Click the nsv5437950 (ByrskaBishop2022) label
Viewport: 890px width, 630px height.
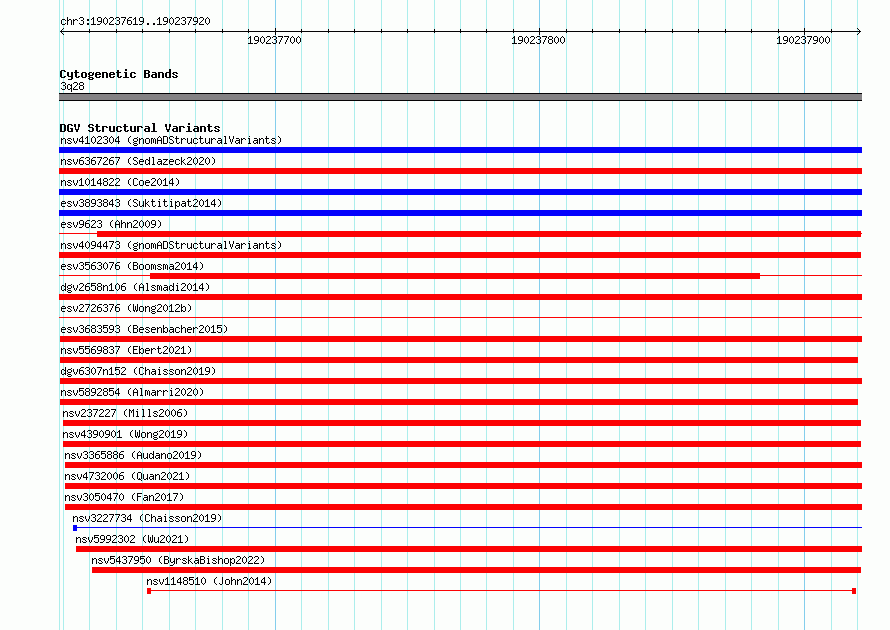[x=178, y=560]
